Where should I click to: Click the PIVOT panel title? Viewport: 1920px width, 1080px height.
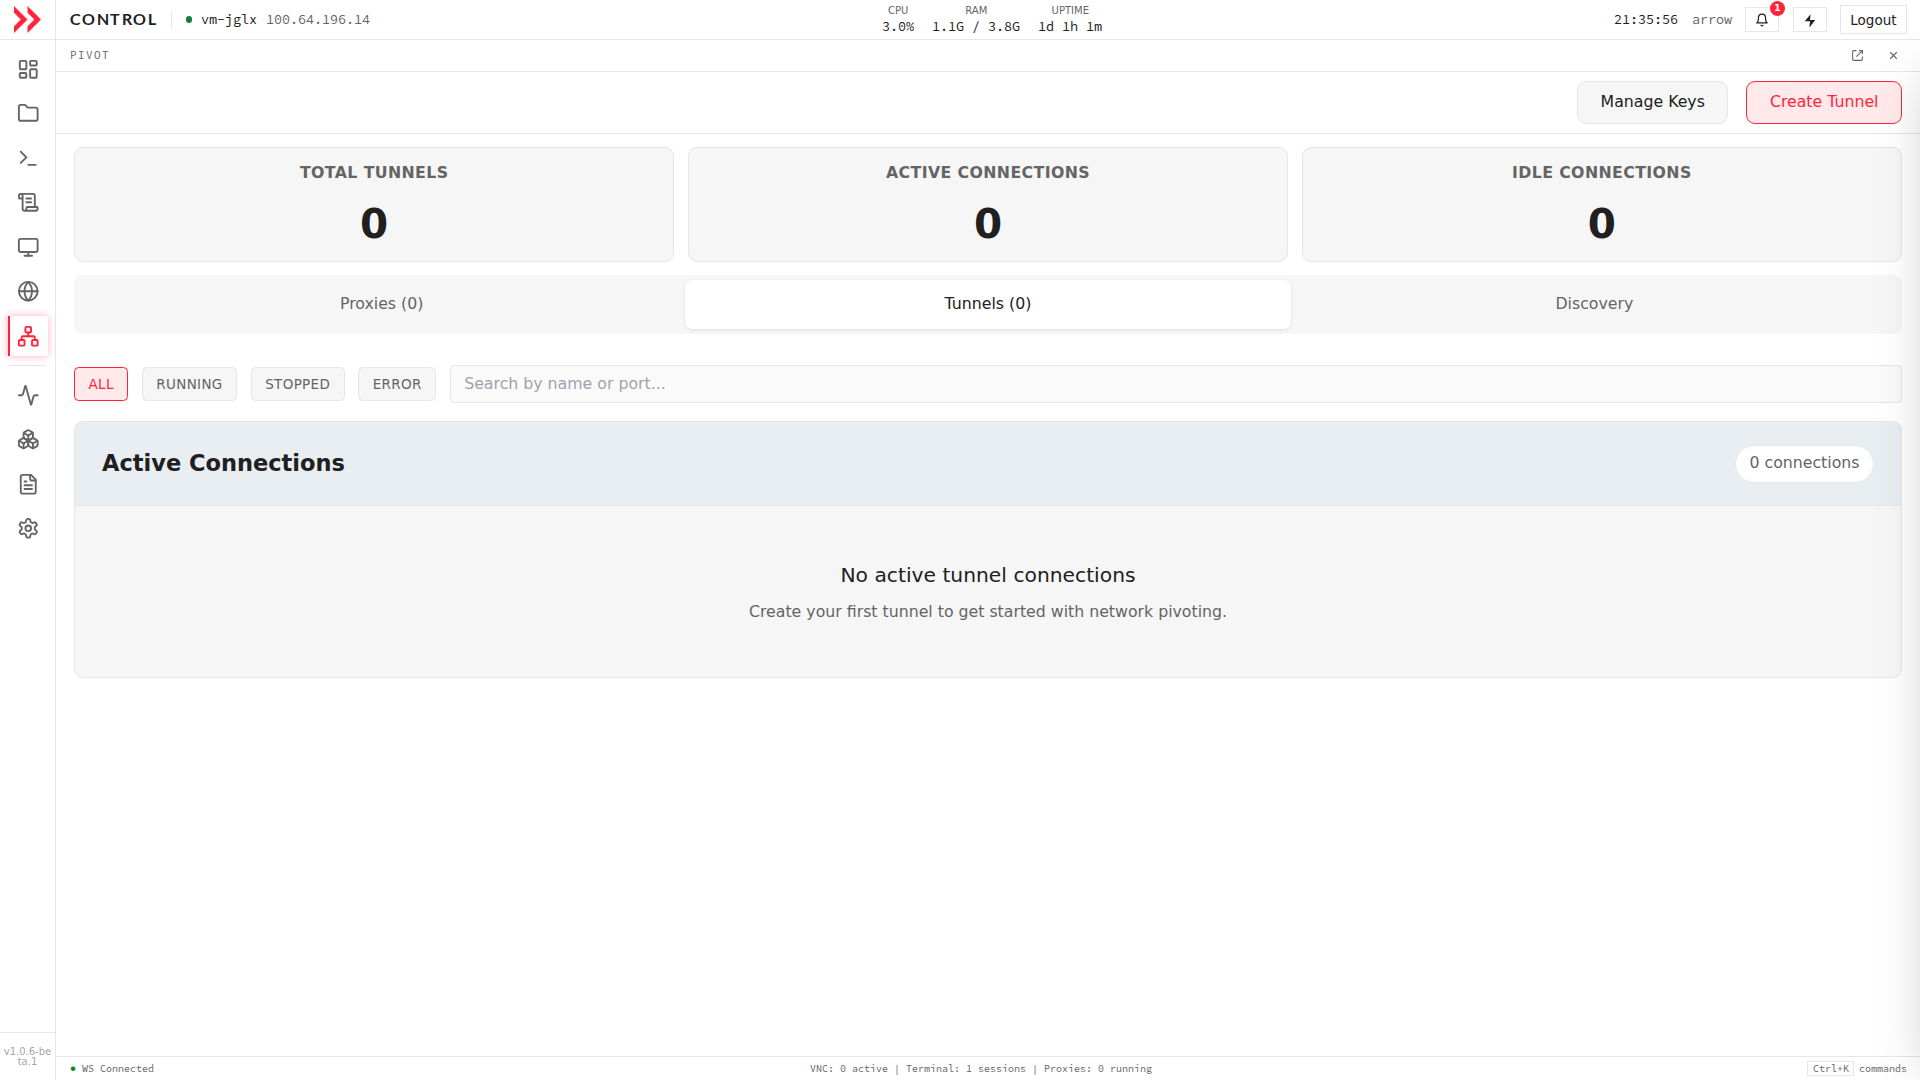pos(89,56)
